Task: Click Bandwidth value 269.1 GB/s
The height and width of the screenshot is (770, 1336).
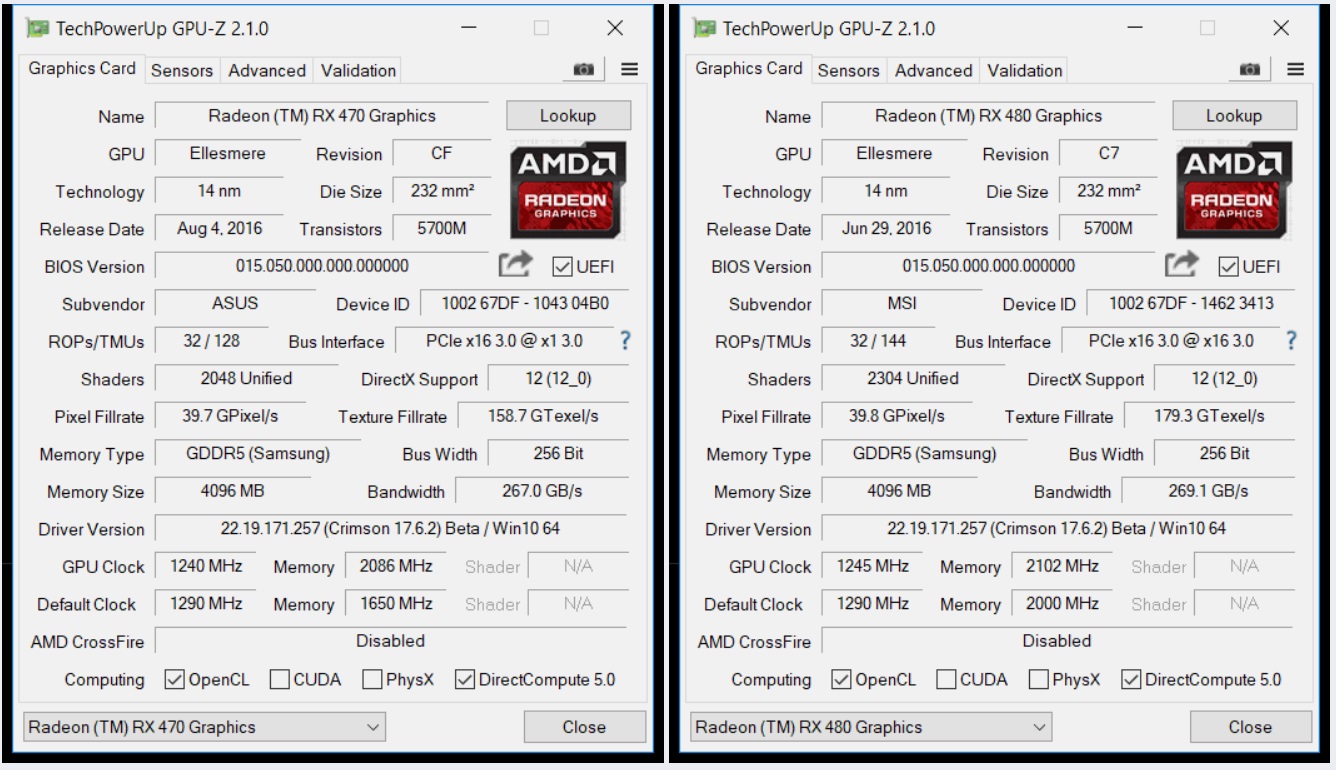Action: point(1208,491)
